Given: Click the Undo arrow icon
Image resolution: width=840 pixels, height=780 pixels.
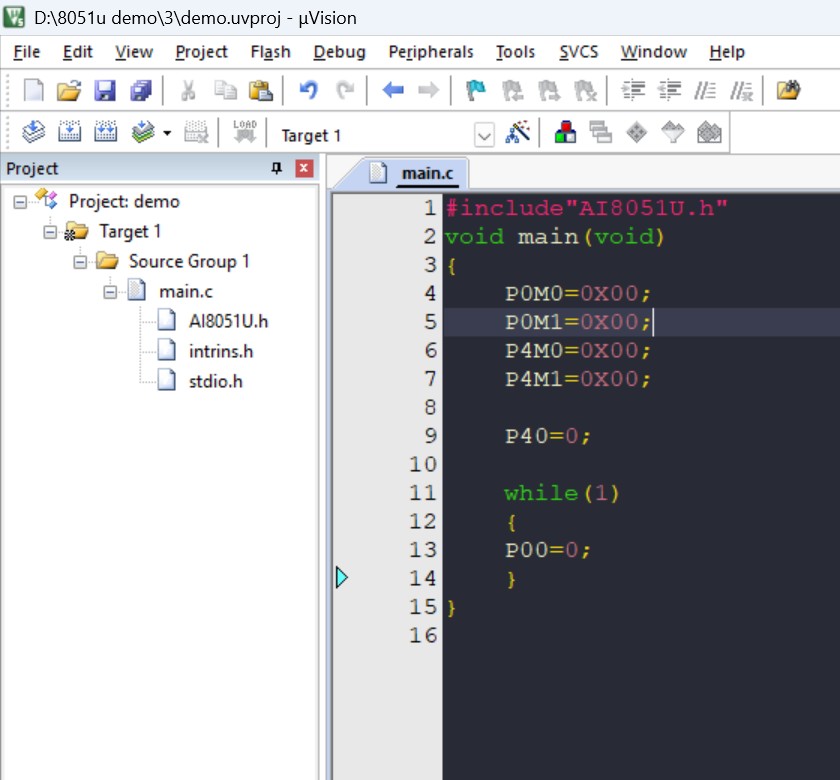Looking at the screenshot, I should click(308, 91).
